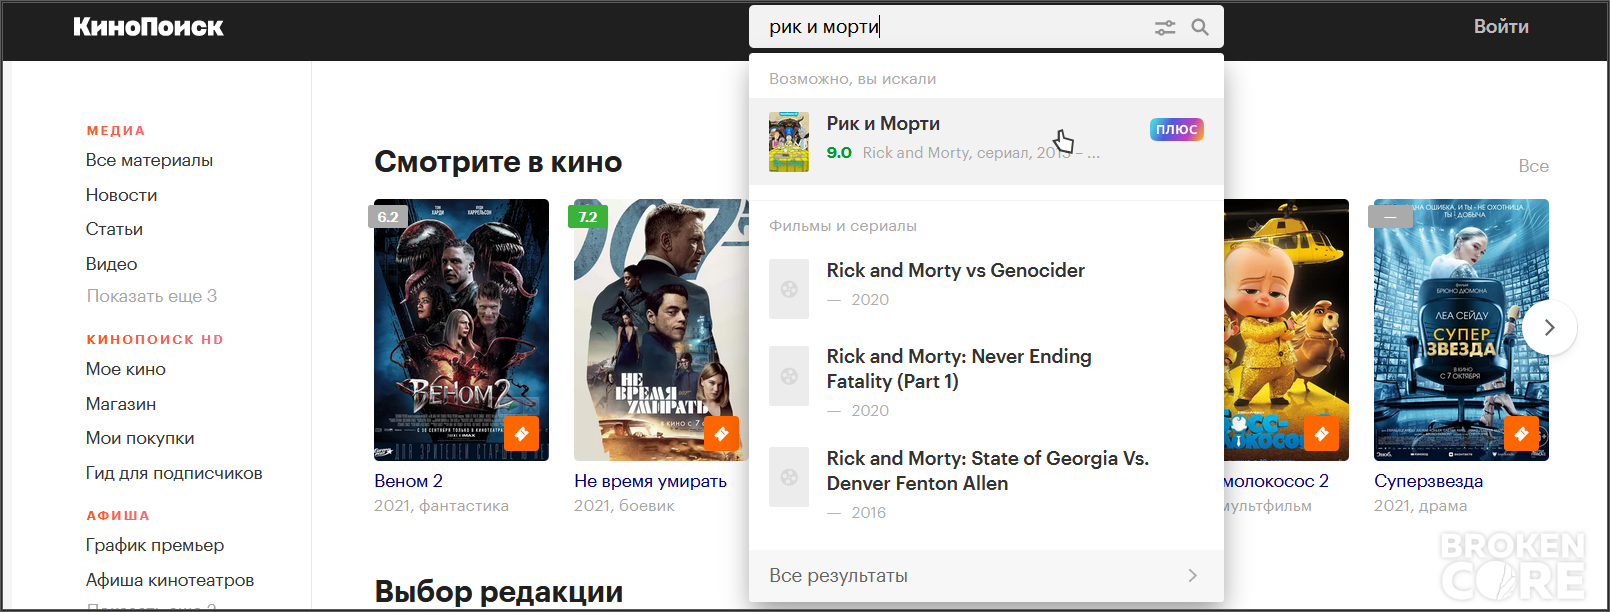The width and height of the screenshot is (1610, 612).
Task: Open the Не время умирать poster
Action: click(x=661, y=330)
